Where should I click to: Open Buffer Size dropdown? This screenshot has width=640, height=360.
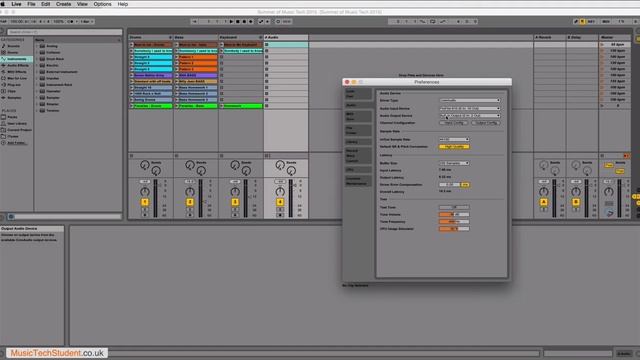coord(454,163)
